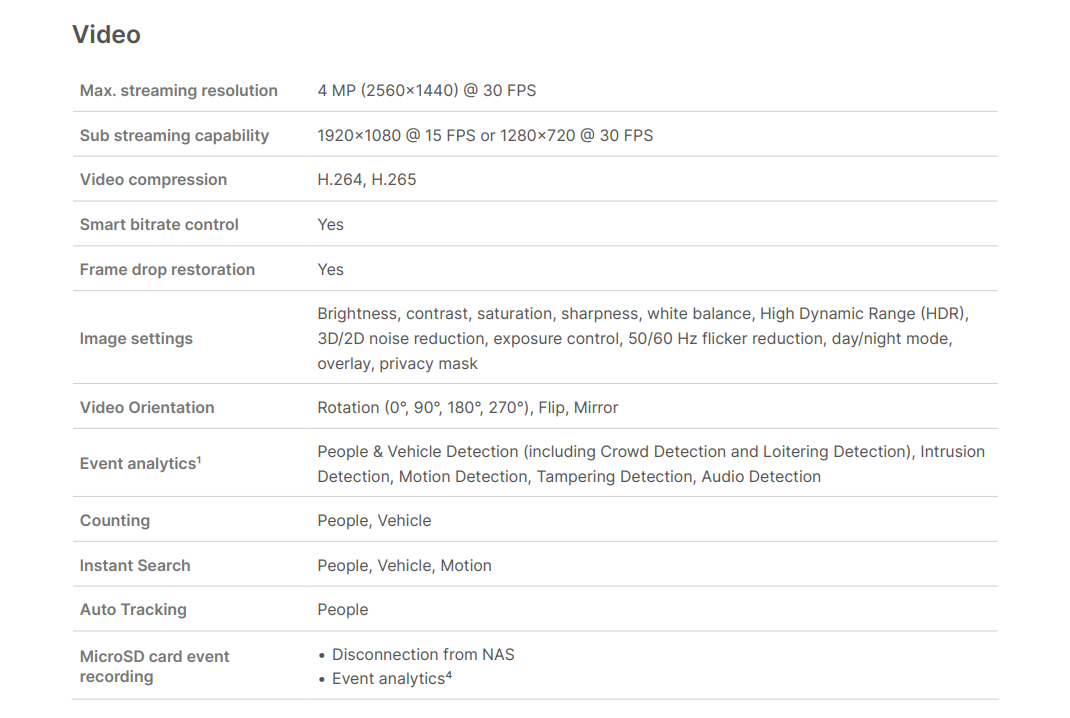Click the Video section heading
The width and height of the screenshot is (1070, 718).
pyautogui.click(x=106, y=35)
